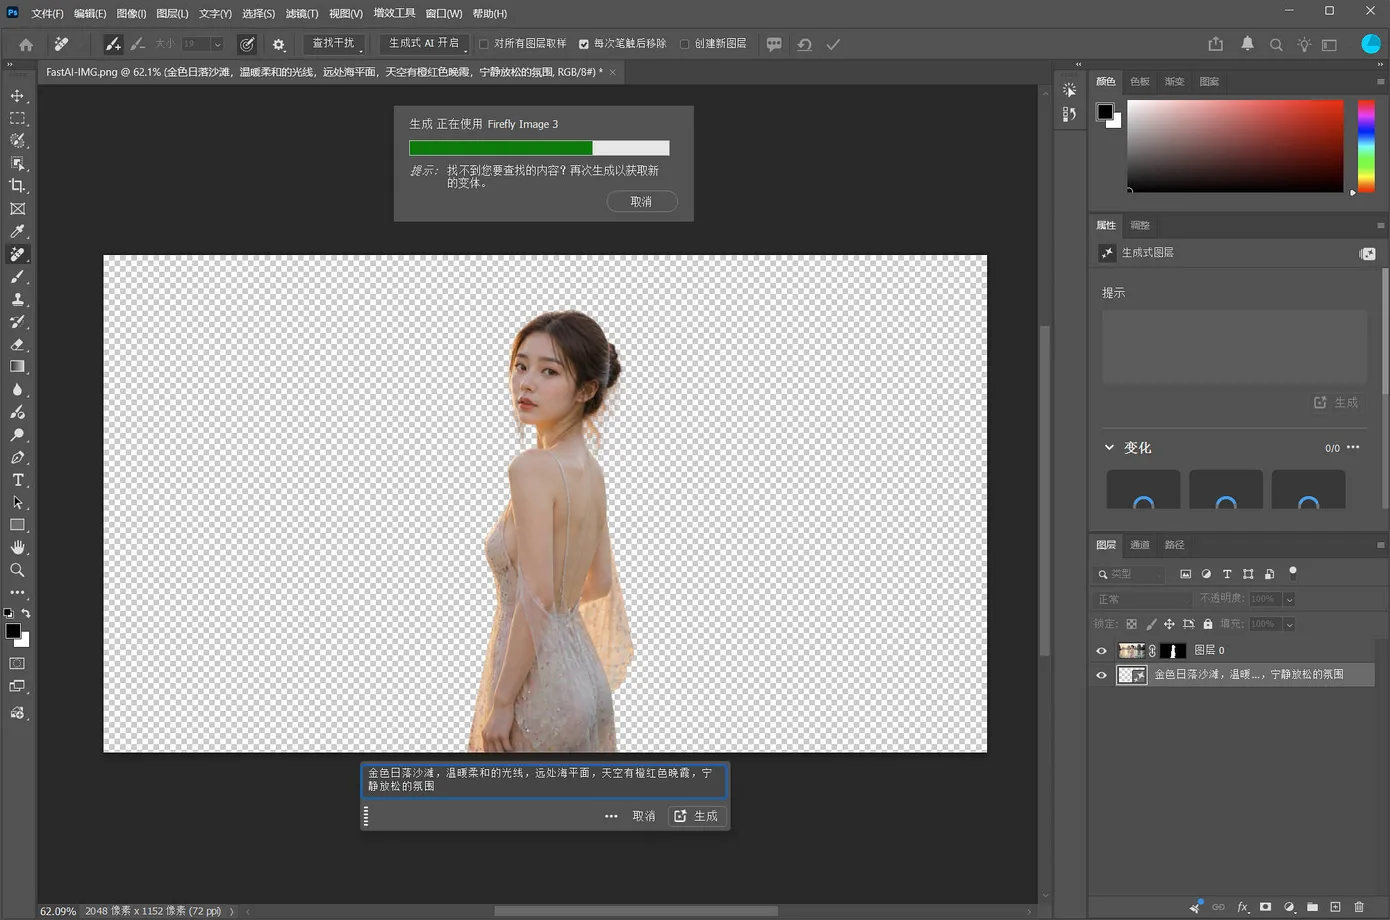This screenshot has height=920, width=1390.
Task: Open the notifications bell icon
Action: 1247,44
